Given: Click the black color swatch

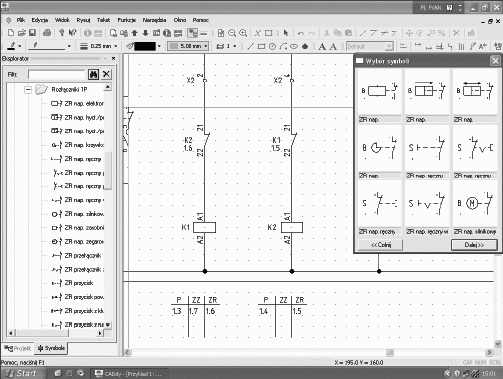Looking at the screenshot, I should (145, 46).
